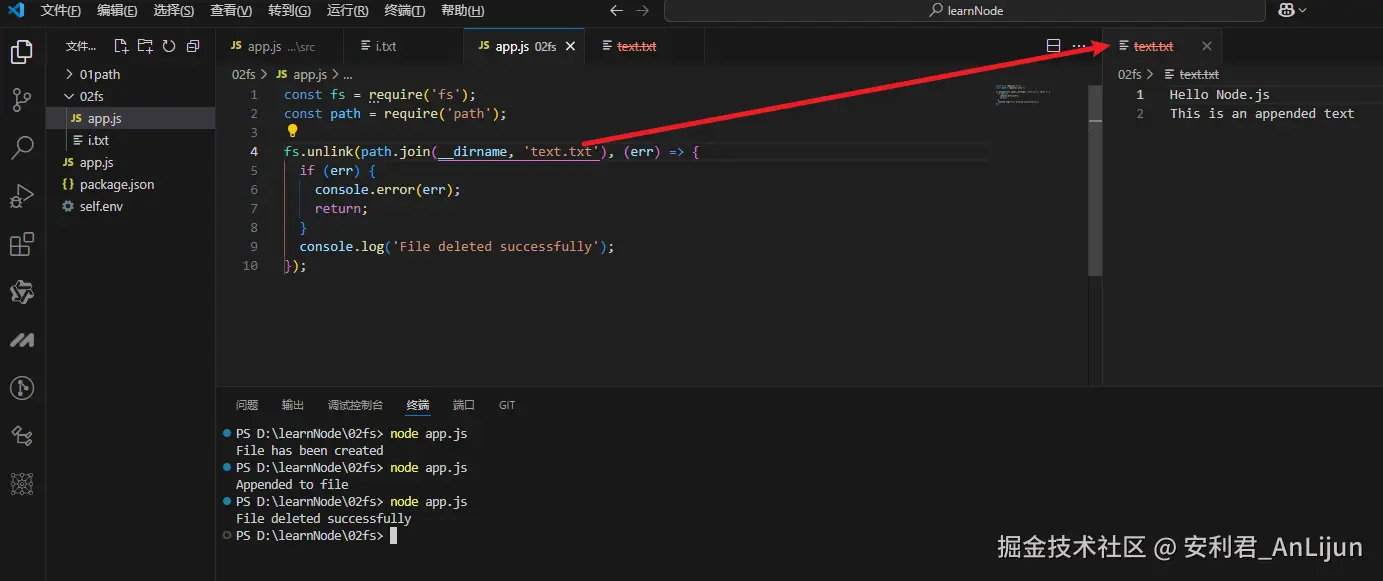1383x581 pixels.
Task: Click the 'File deleted successfully' terminal output
Action: pyautogui.click(x=323, y=519)
